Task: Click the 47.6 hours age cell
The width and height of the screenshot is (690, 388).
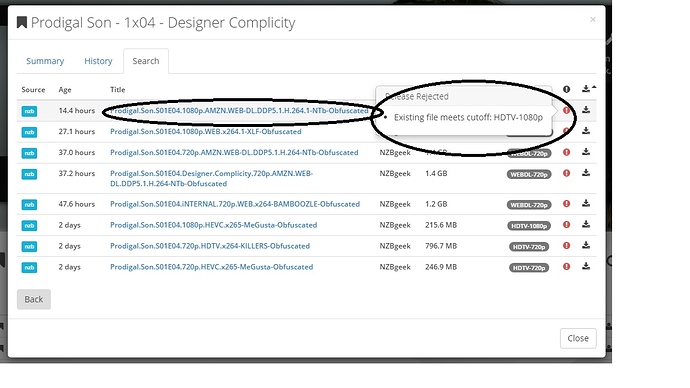Action: tap(77, 204)
